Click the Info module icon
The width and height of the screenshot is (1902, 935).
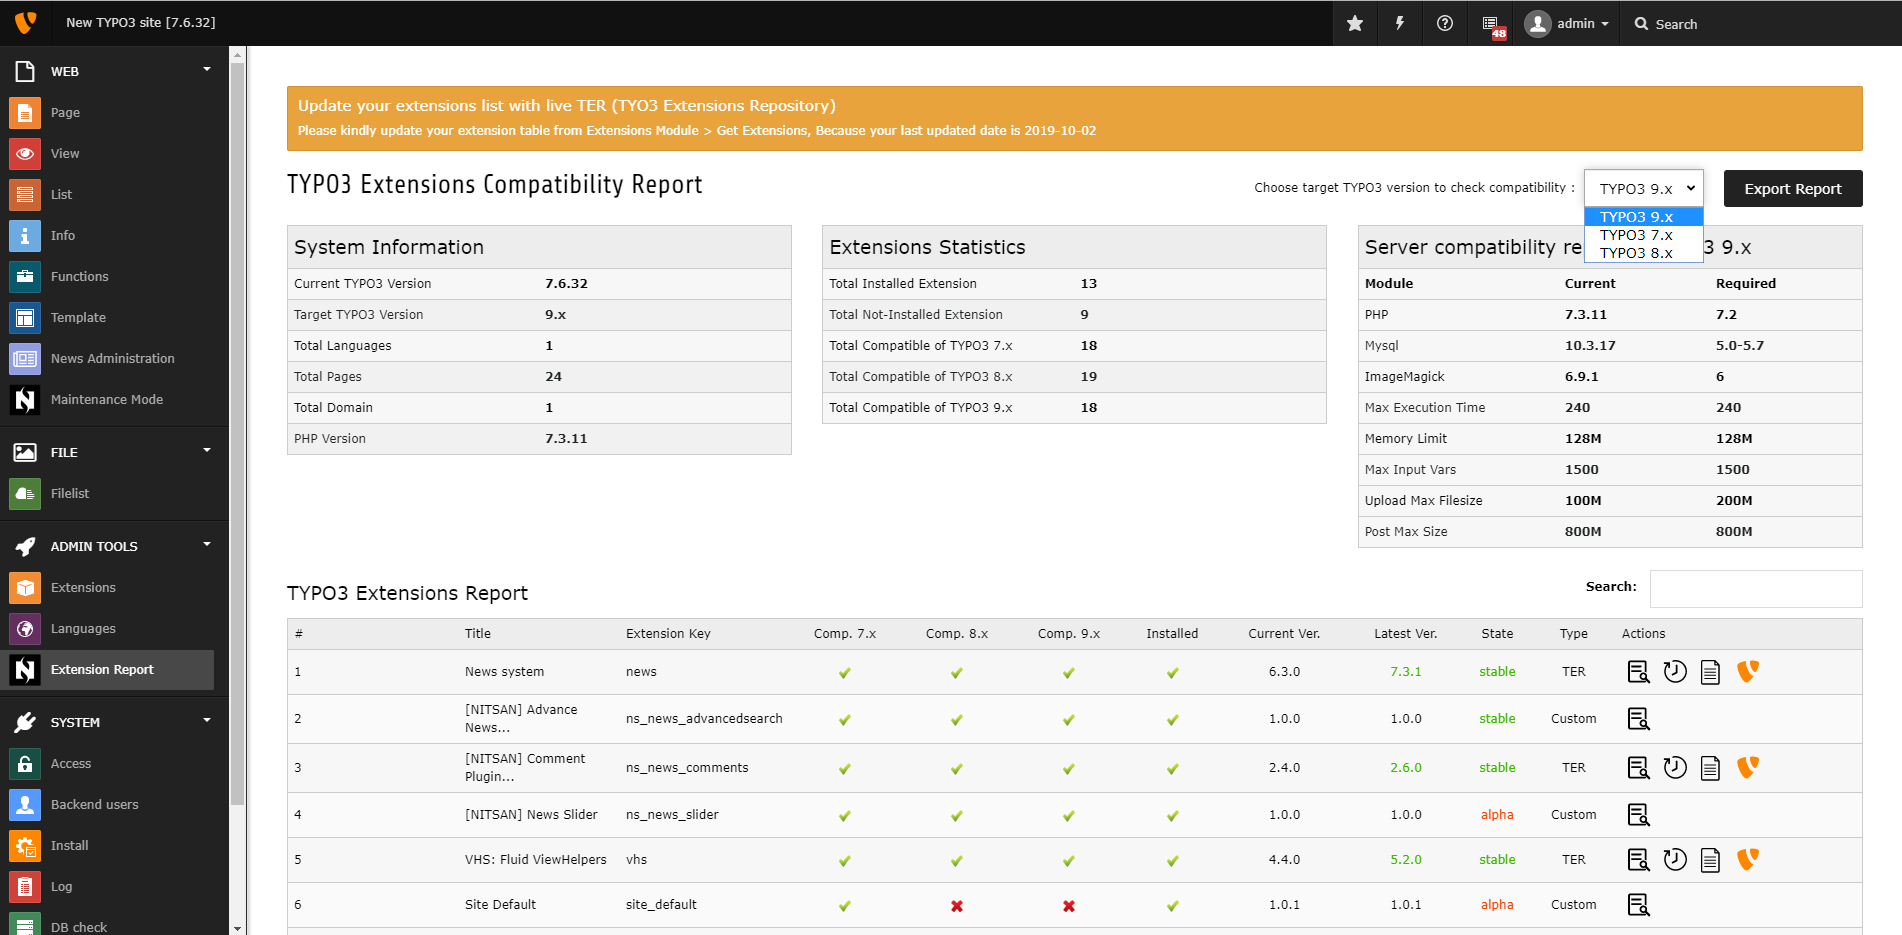pyautogui.click(x=25, y=236)
